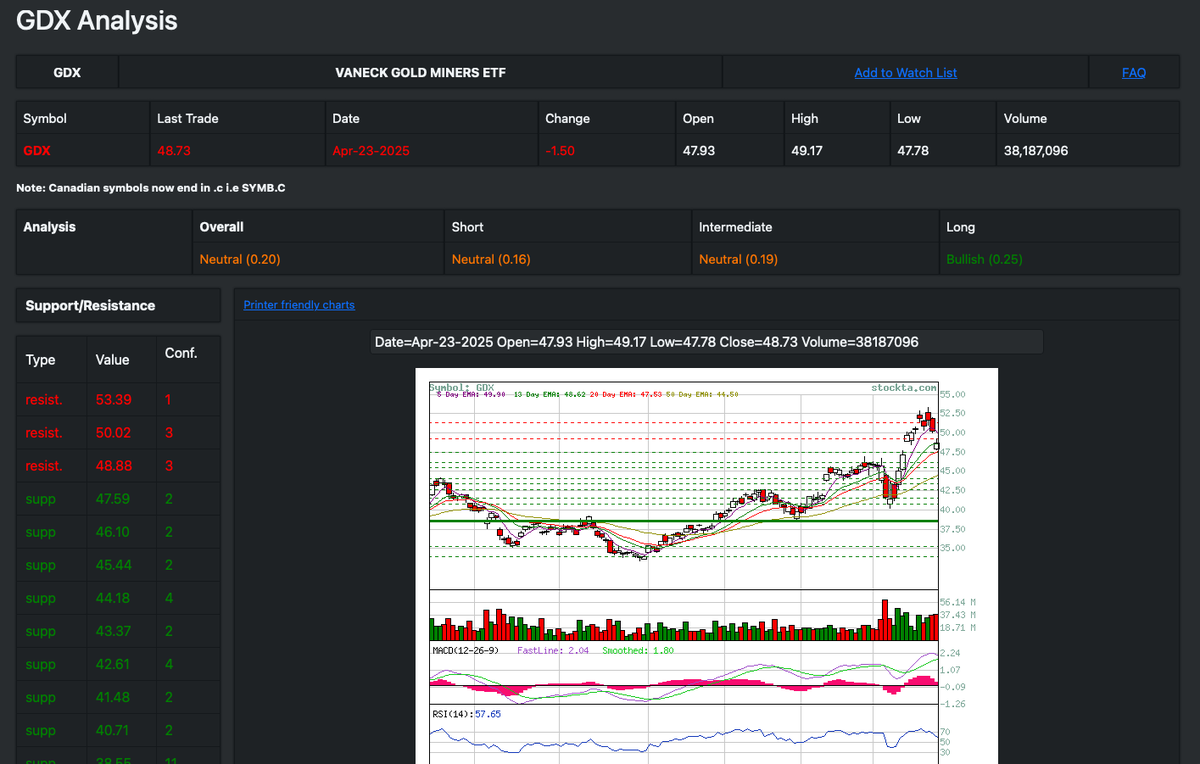Click the Overall rating Neutral (0.20)
This screenshot has height=764, width=1200.
click(240, 259)
